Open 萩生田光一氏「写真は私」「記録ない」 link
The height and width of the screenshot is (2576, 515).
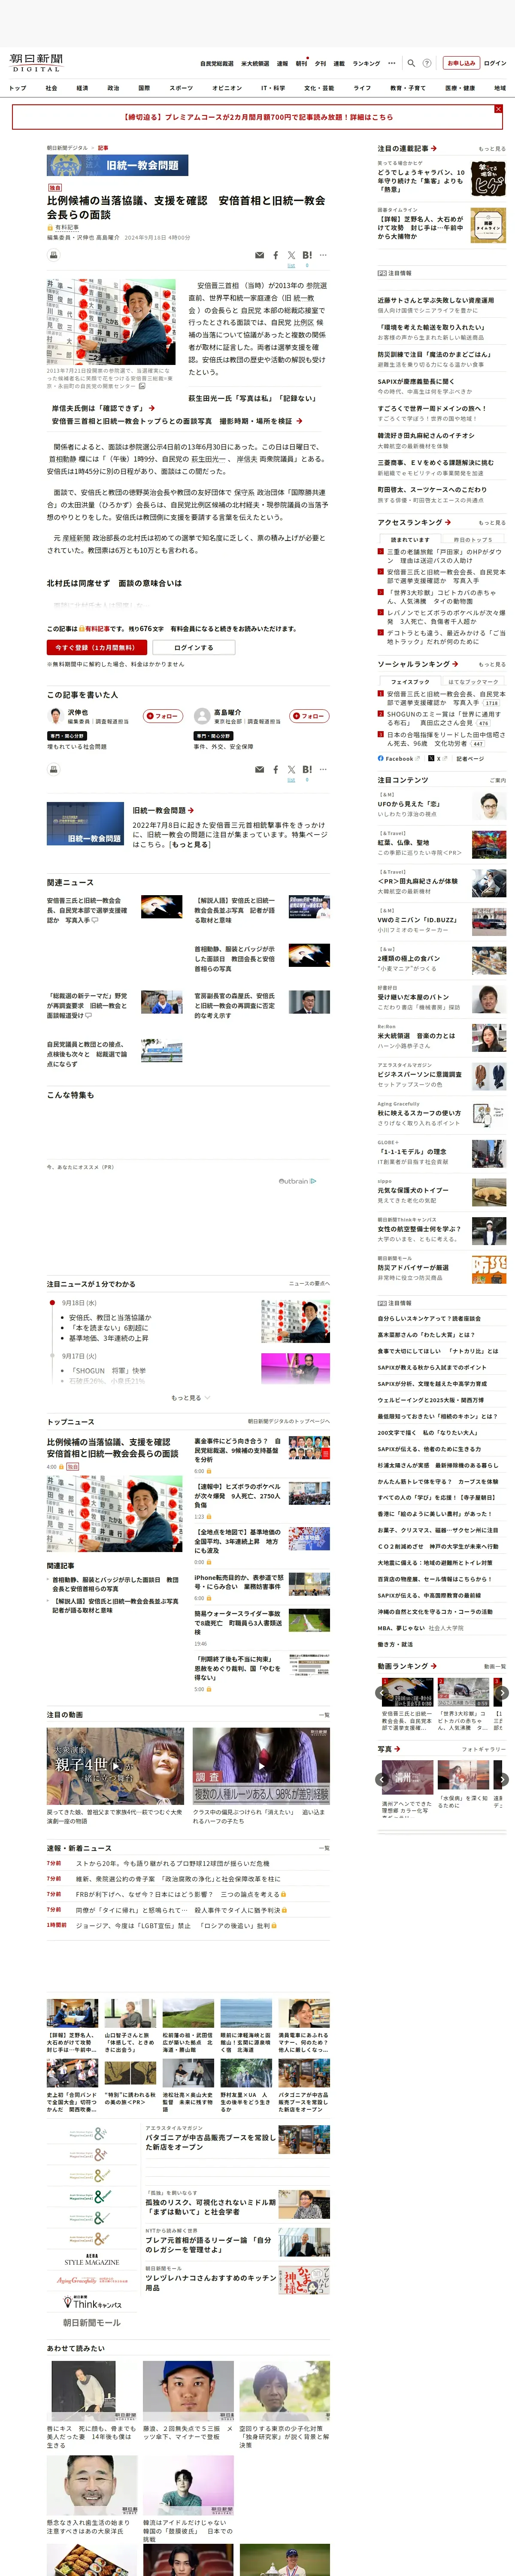pos(255,398)
